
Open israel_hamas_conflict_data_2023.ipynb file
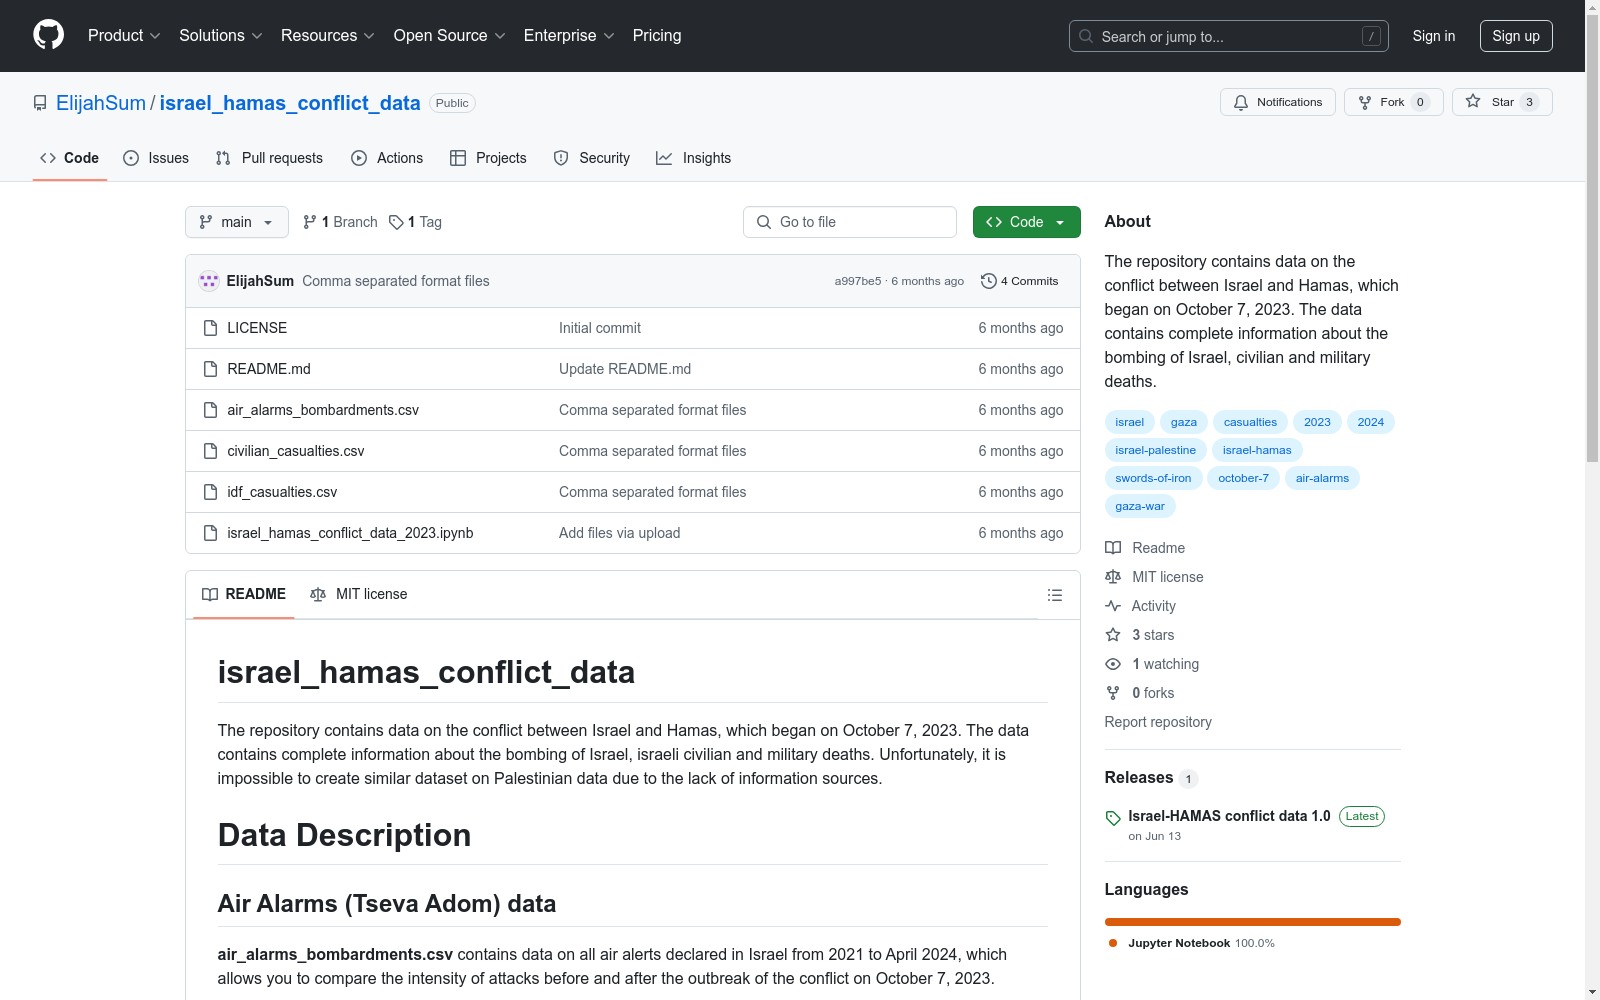pyautogui.click(x=350, y=533)
